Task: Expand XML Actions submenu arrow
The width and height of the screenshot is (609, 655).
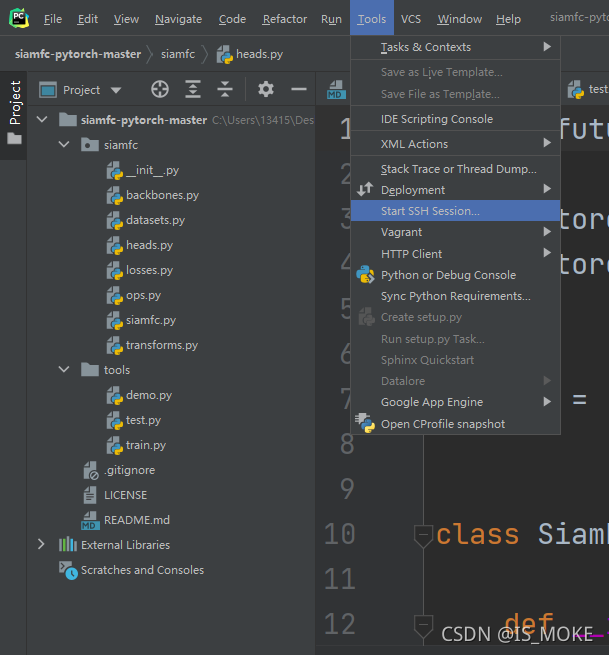Action: tap(547, 143)
